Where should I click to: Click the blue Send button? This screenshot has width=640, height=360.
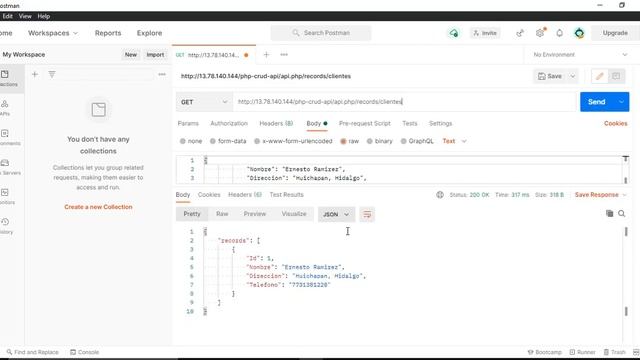click(x=597, y=102)
